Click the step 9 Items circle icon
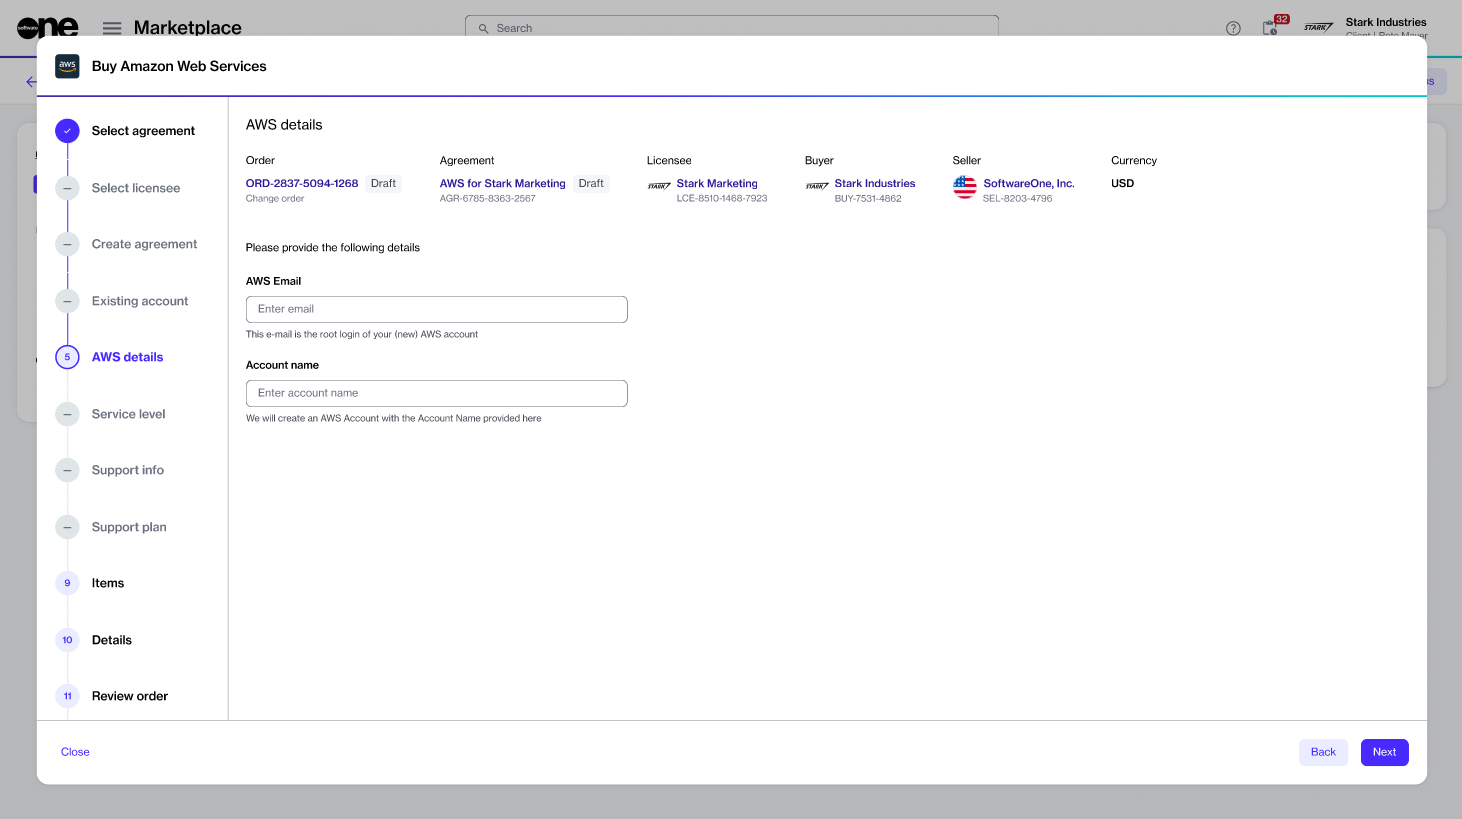Screen dimensions: 1462x819 point(67,583)
